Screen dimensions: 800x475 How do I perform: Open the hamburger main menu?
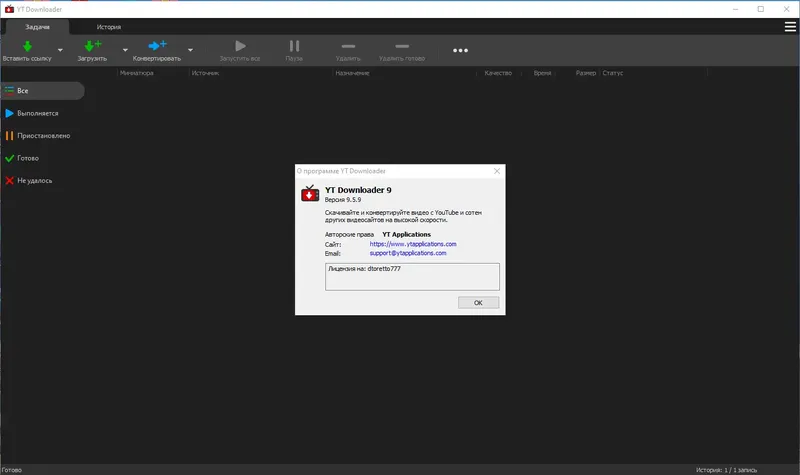(790, 27)
